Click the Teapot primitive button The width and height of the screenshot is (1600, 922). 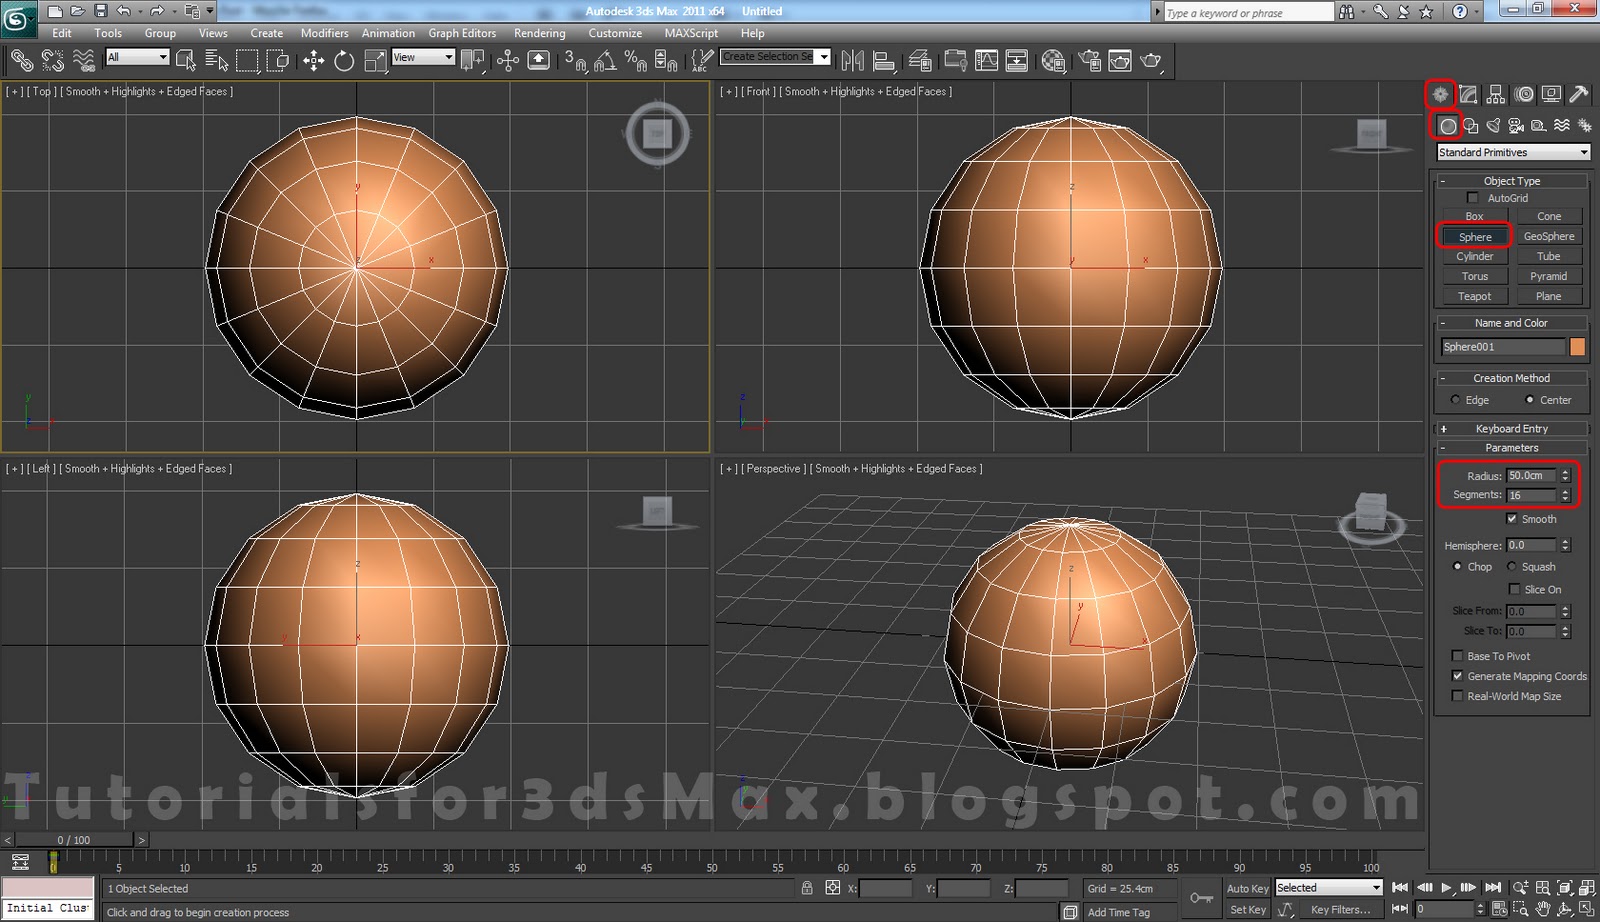tap(1474, 296)
